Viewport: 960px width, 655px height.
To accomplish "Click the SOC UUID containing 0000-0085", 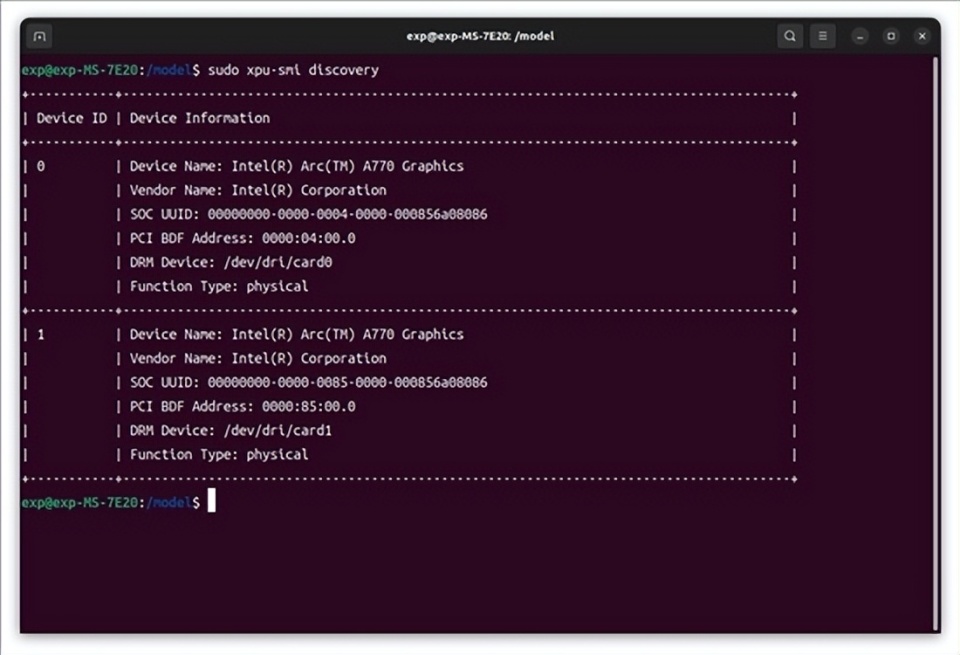I will pos(309,383).
